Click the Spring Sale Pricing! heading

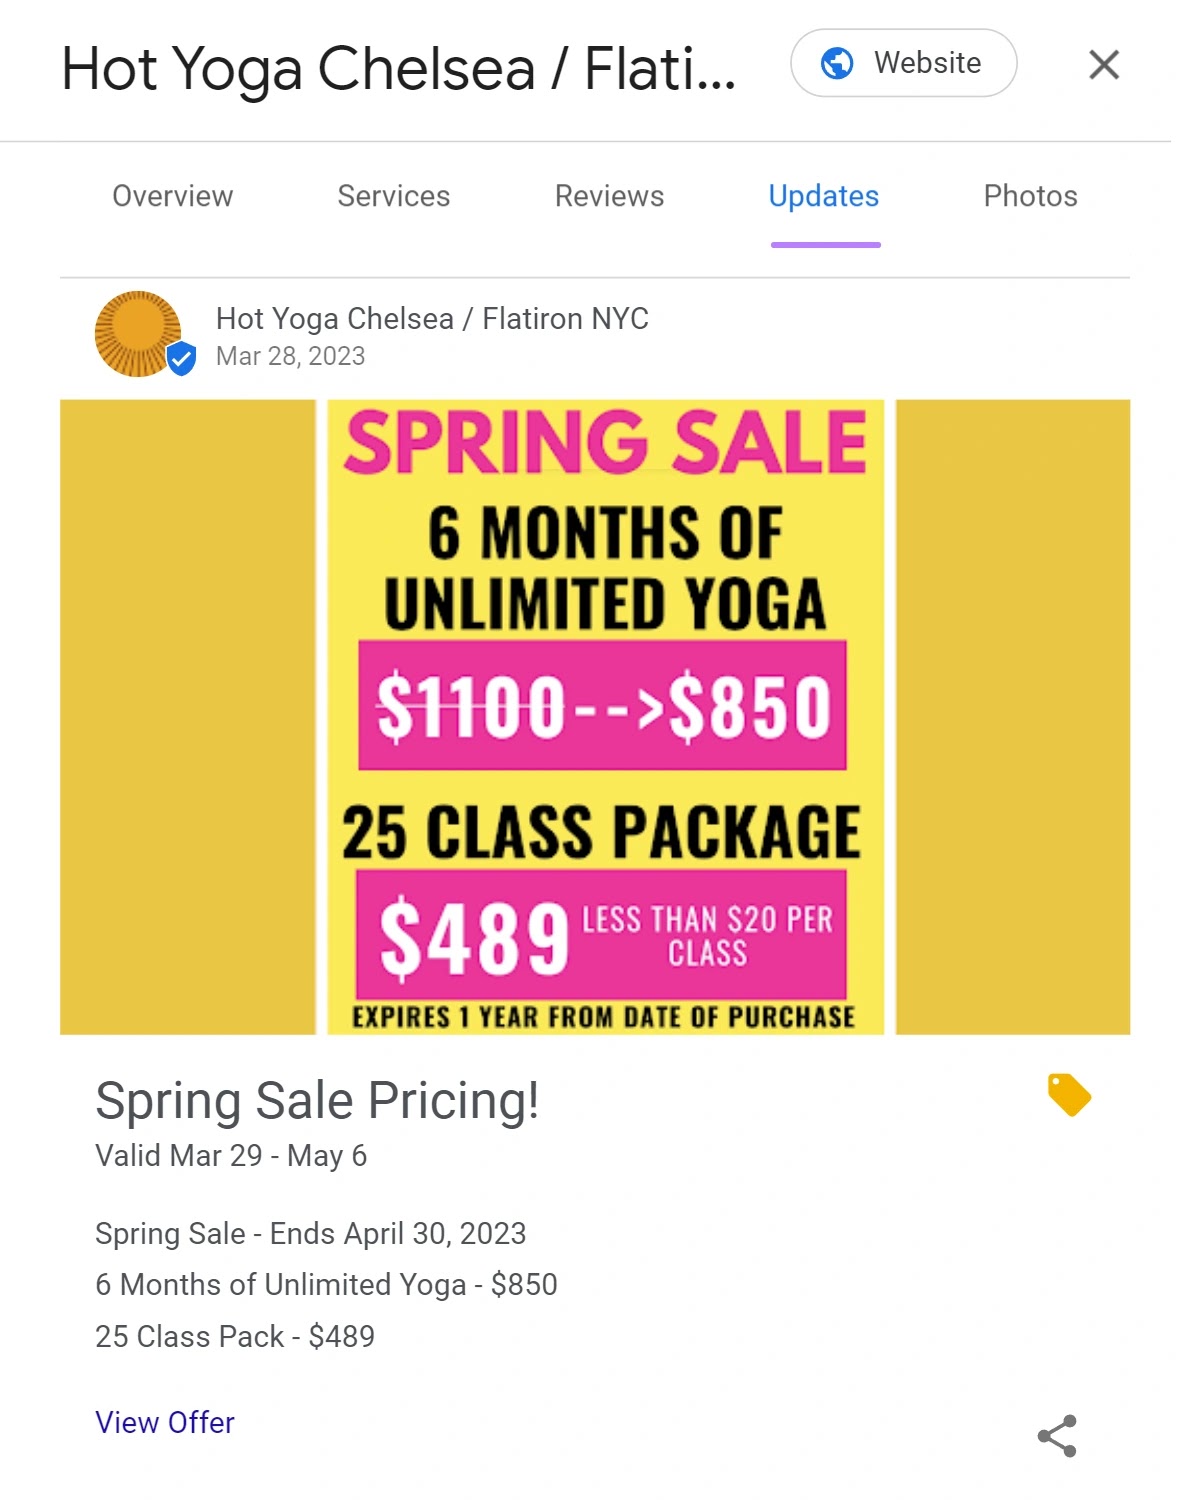tap(318, 1101)
